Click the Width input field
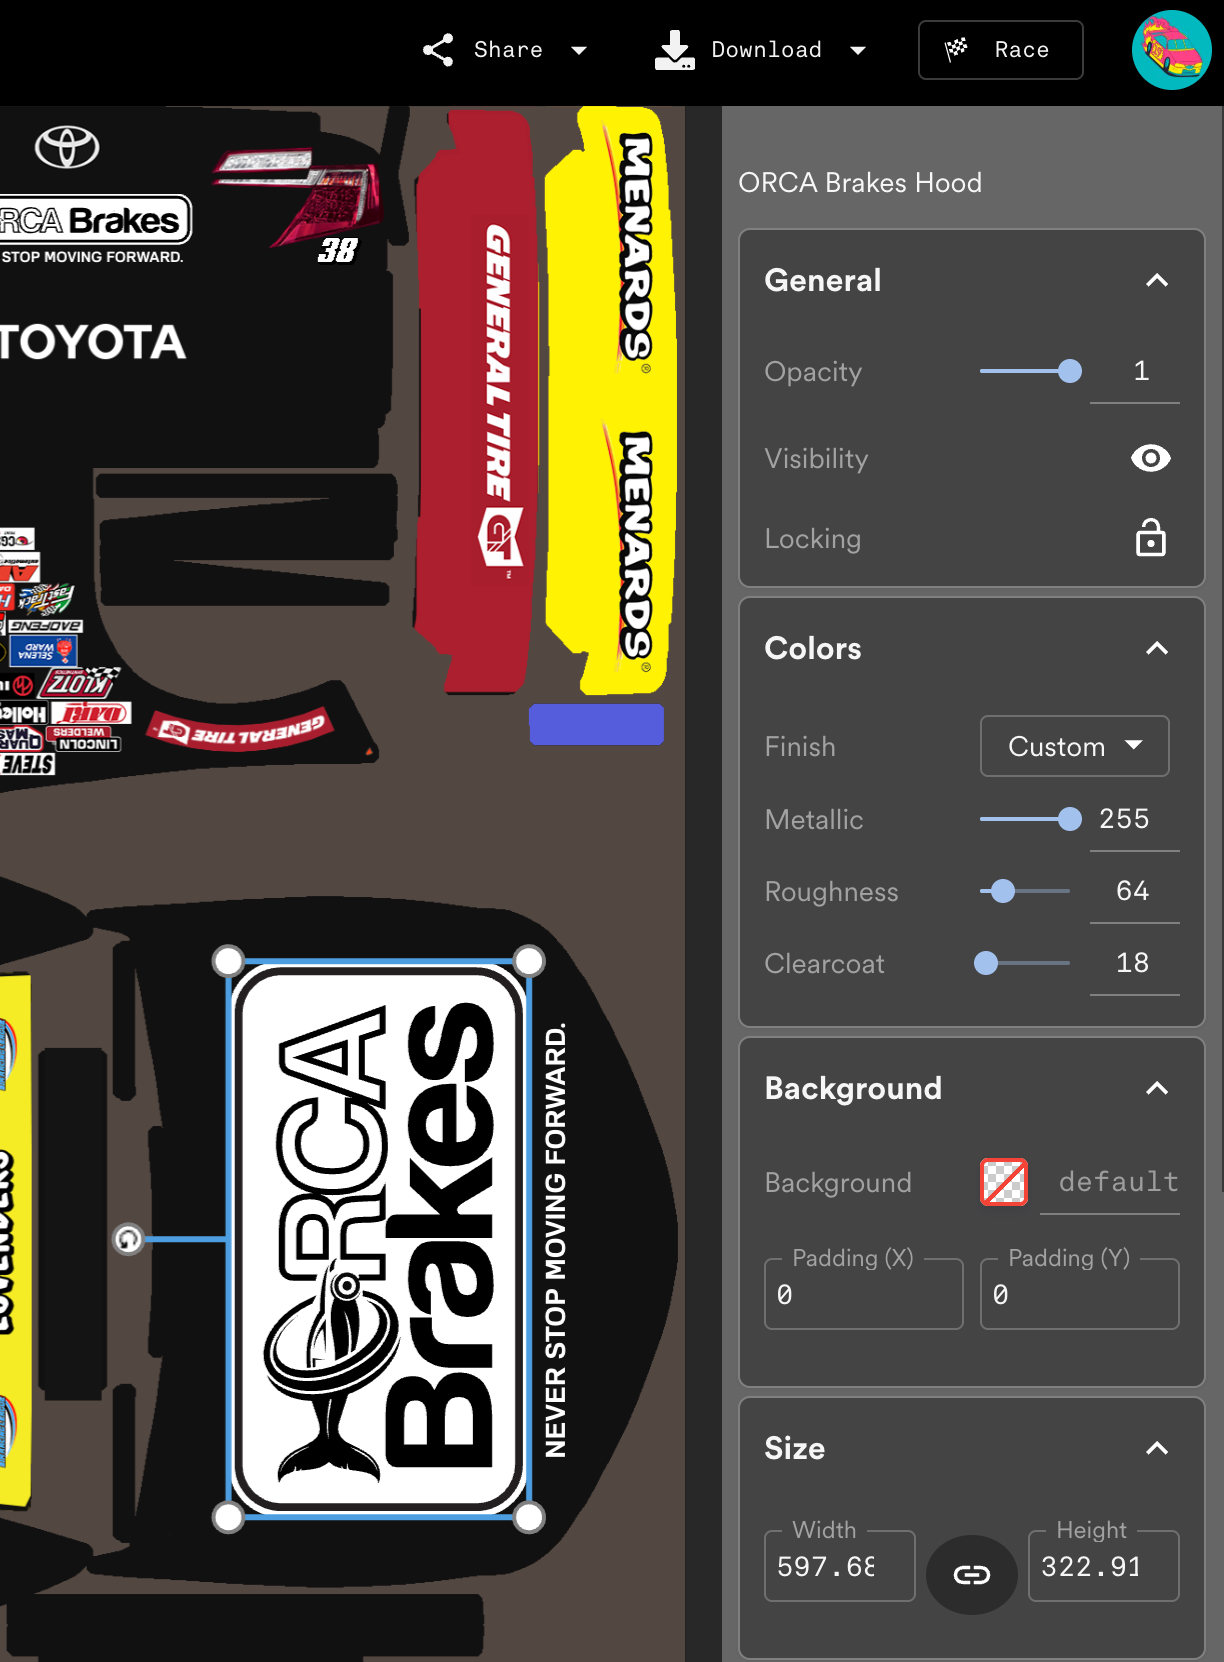This screenshot has width=1224, height=1662. [840, 1566]
